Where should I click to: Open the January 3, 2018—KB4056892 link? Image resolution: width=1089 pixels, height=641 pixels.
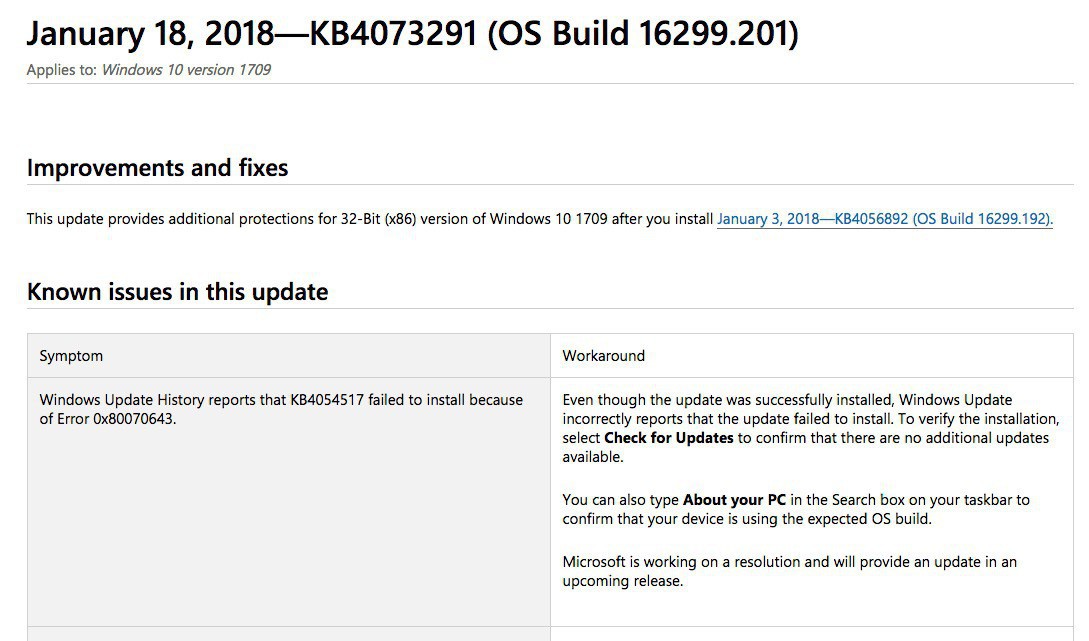point(884,219)
